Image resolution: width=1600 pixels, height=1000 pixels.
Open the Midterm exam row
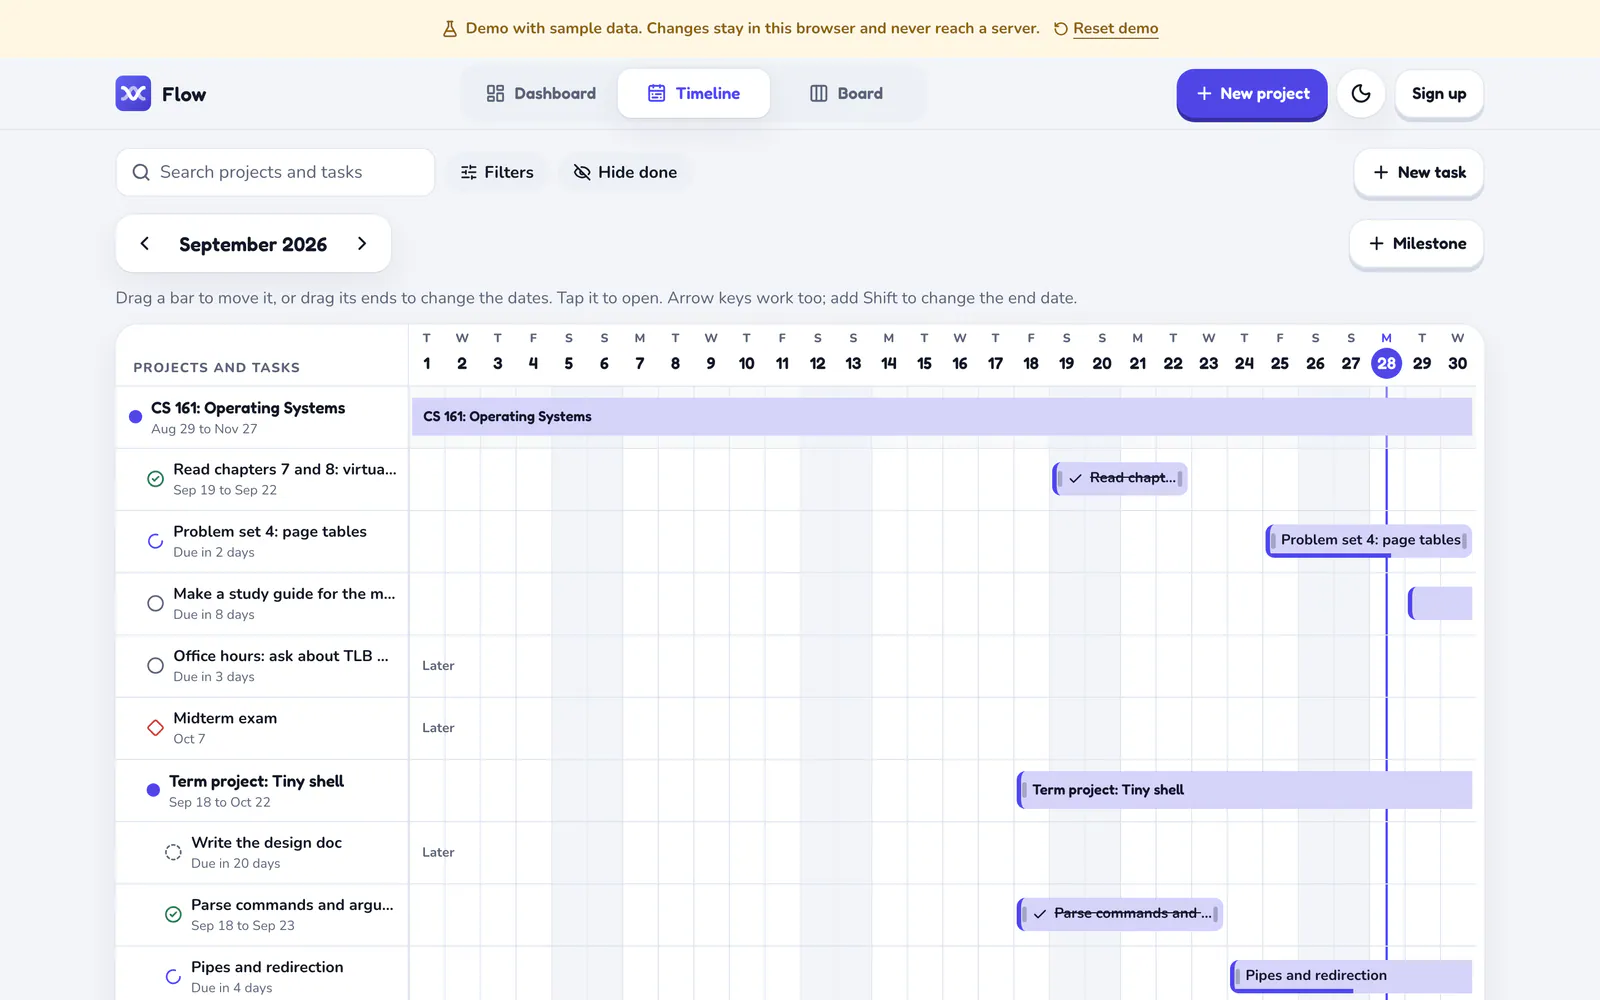pyautogui.click(x=262, y=728)
